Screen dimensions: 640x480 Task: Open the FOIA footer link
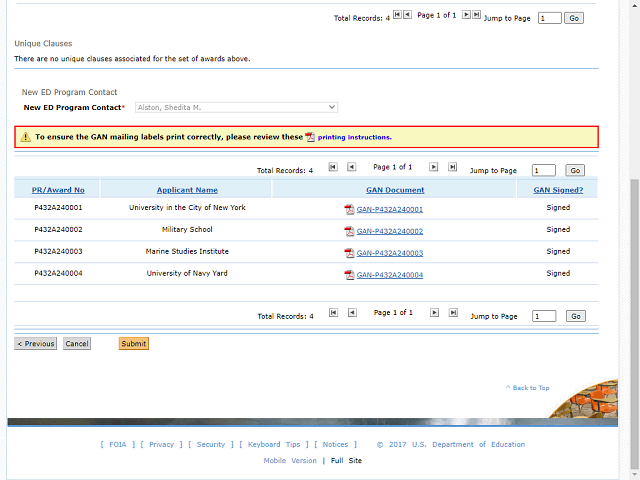[x=118, y=444]
